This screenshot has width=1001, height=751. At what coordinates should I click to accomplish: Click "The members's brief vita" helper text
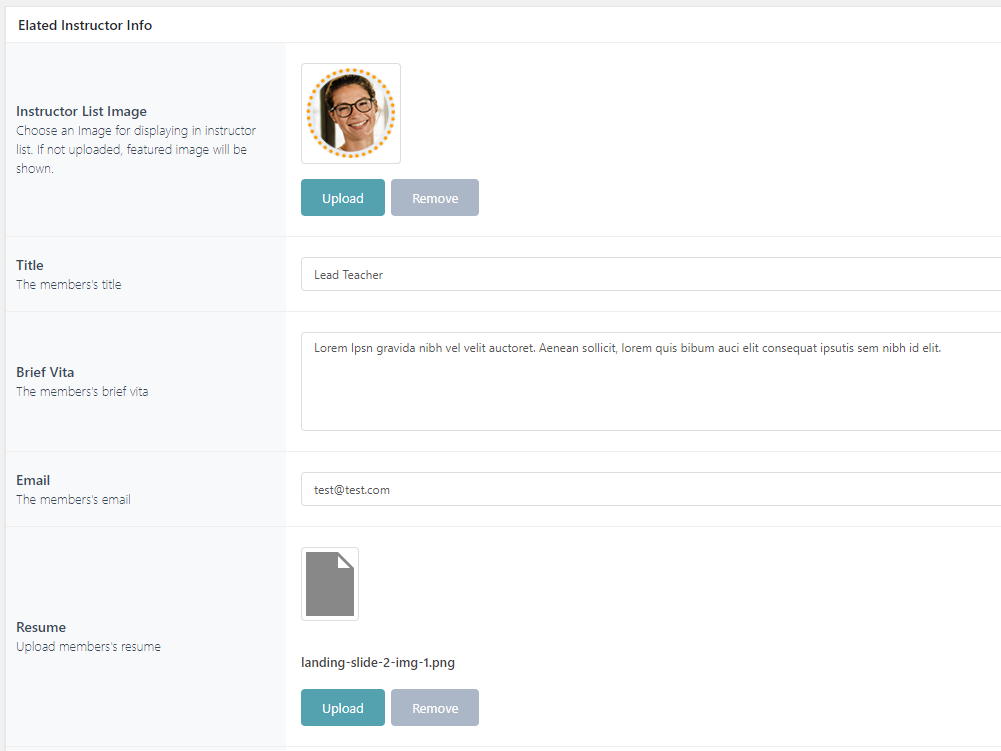tap(82, 392)
